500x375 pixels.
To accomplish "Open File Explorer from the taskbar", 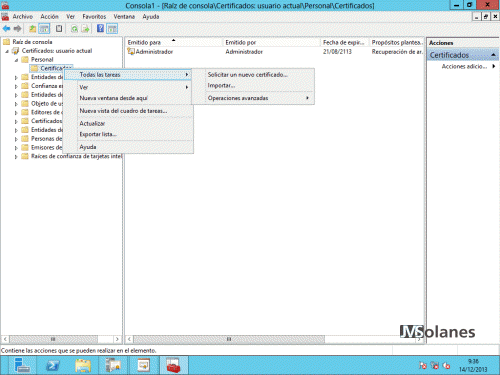I will [x=83, y=365].
